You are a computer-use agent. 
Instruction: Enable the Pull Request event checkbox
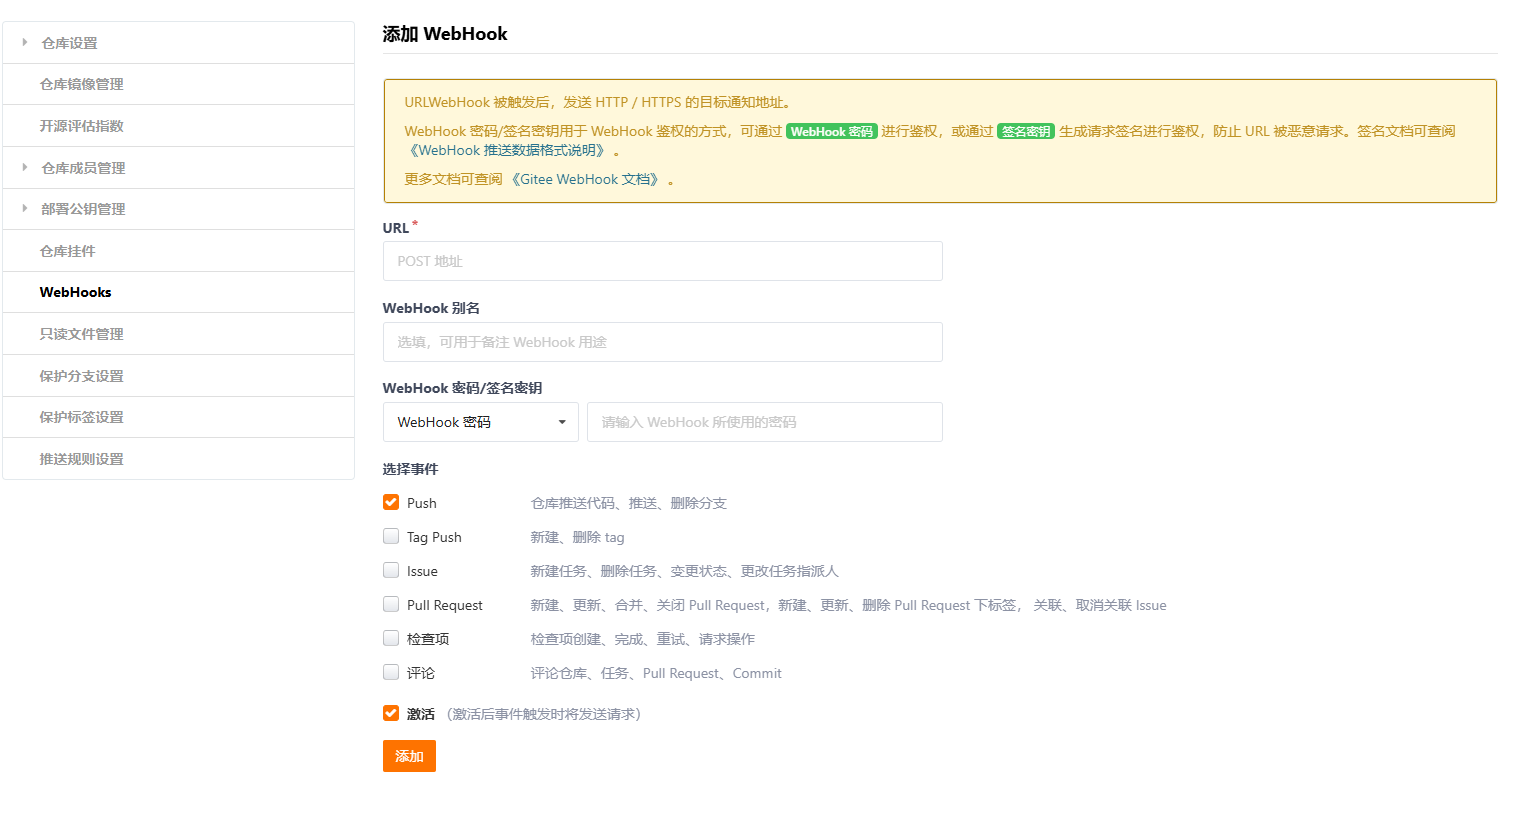pyautogui.click(x=391, y=604)
